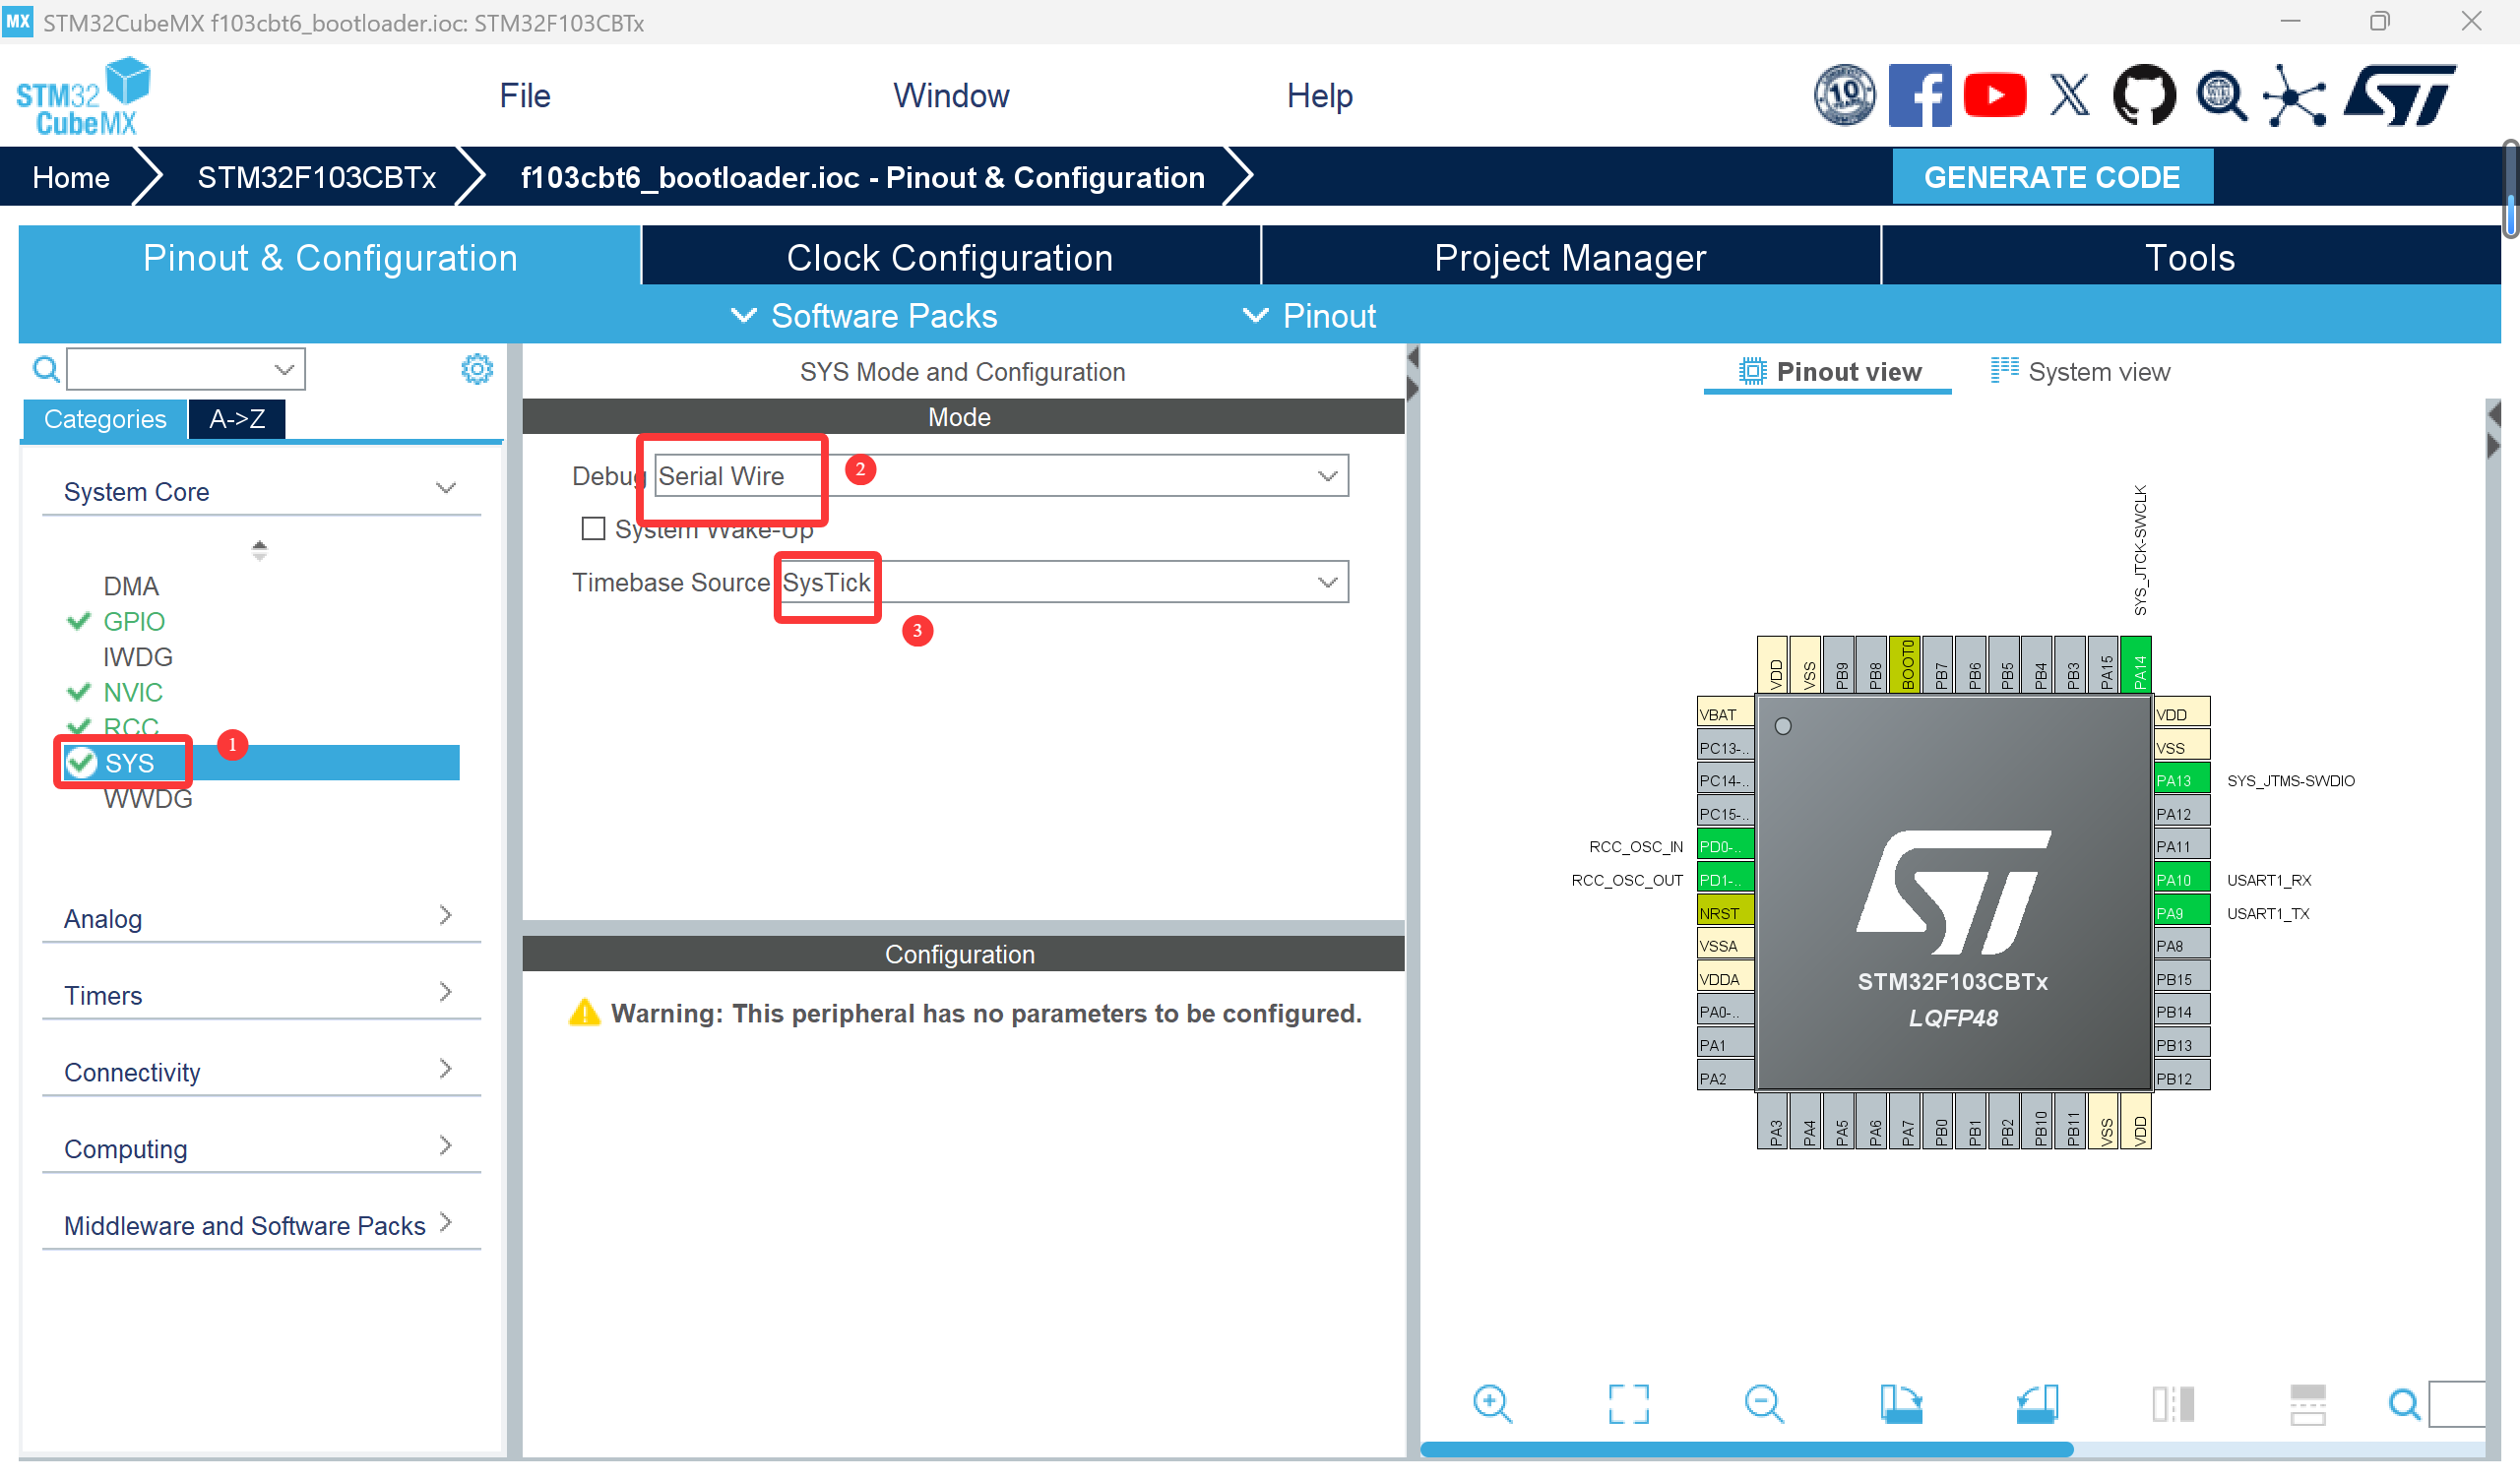Open the Timebase Source dropdown
Screen dimensions: 2520x1480
tap(1327, 581)
